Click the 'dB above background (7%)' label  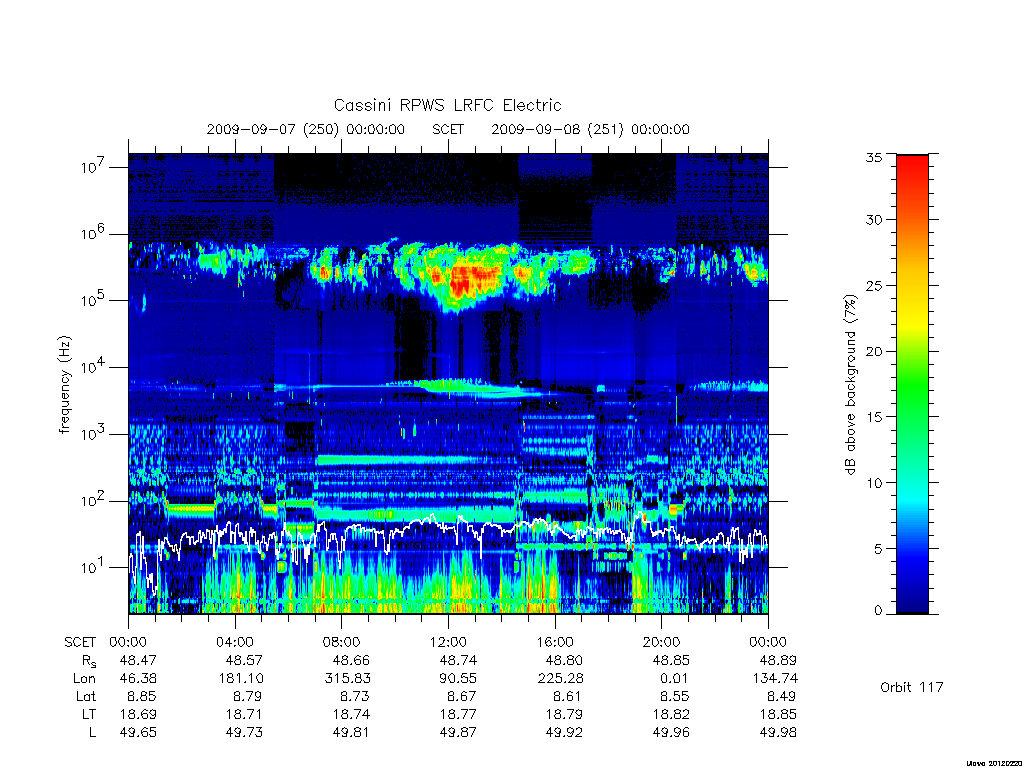click(x=850, y=385)
